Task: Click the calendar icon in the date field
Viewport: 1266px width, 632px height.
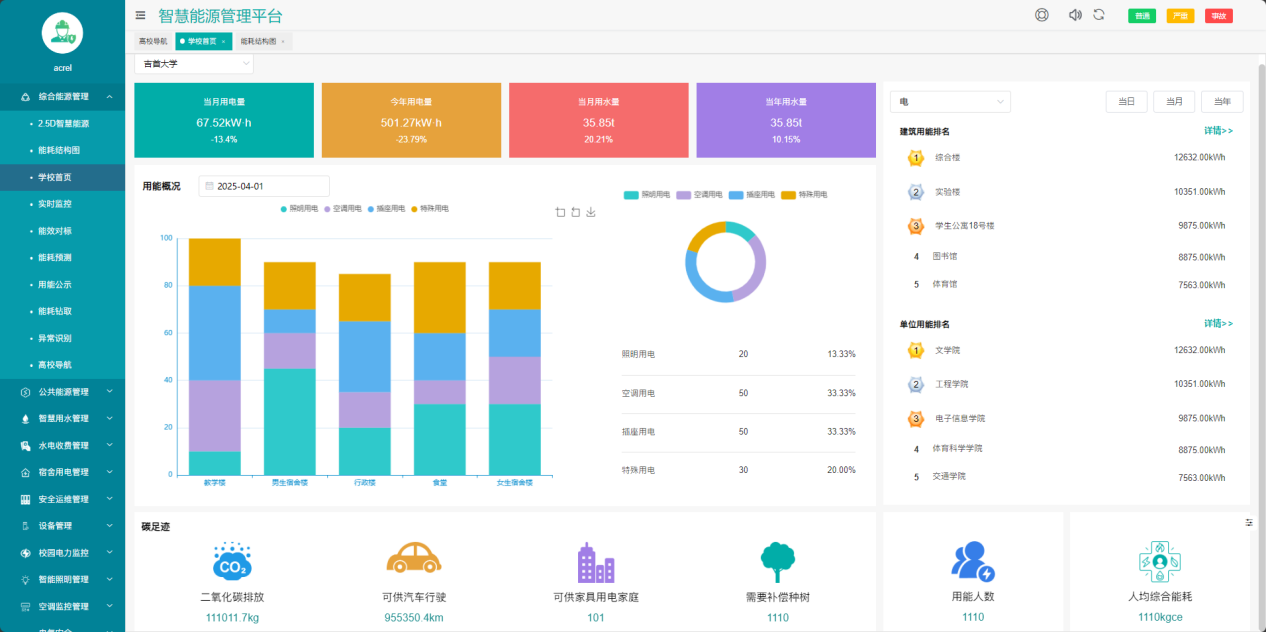Action: click(209, 186)
